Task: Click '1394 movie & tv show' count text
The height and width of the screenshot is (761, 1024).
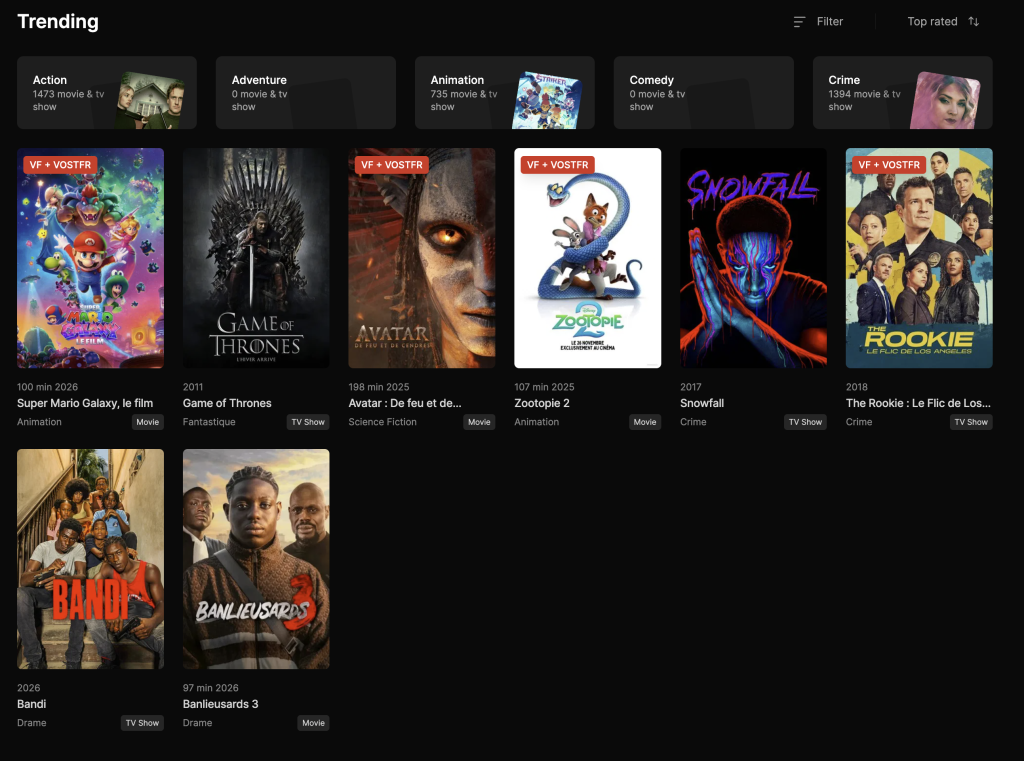Action: click(x=865, y=101)
